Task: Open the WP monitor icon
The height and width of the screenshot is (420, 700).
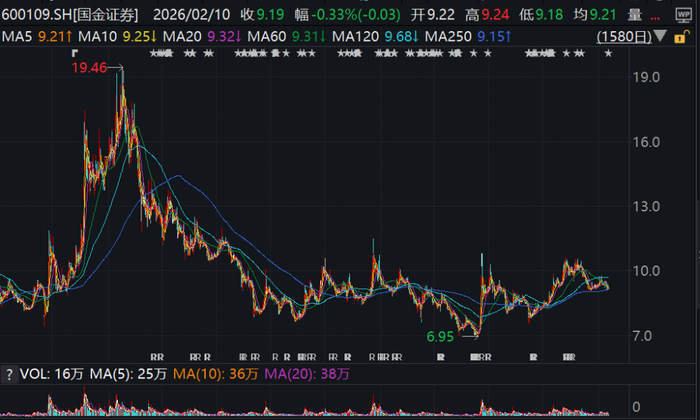Action: pos(683,15)
